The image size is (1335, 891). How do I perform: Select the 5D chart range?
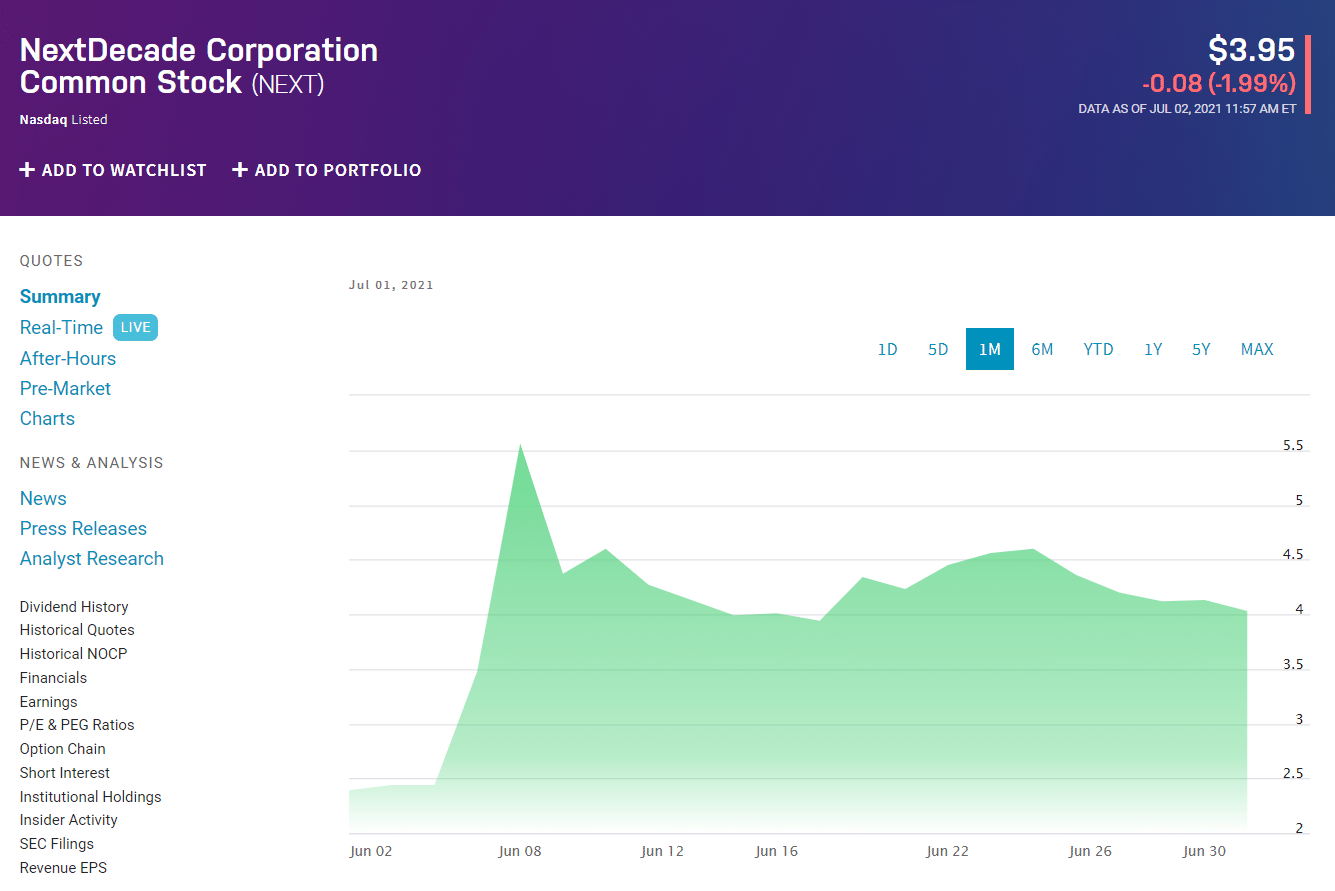point(938,349)
